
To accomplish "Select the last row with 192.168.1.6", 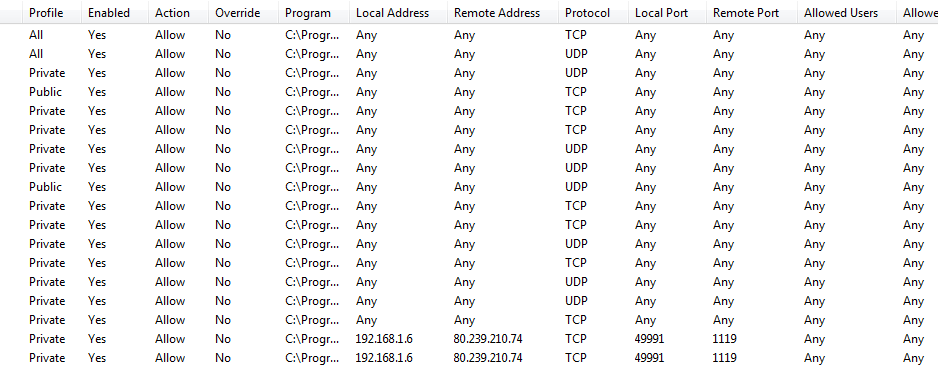I will coord(469,357).
